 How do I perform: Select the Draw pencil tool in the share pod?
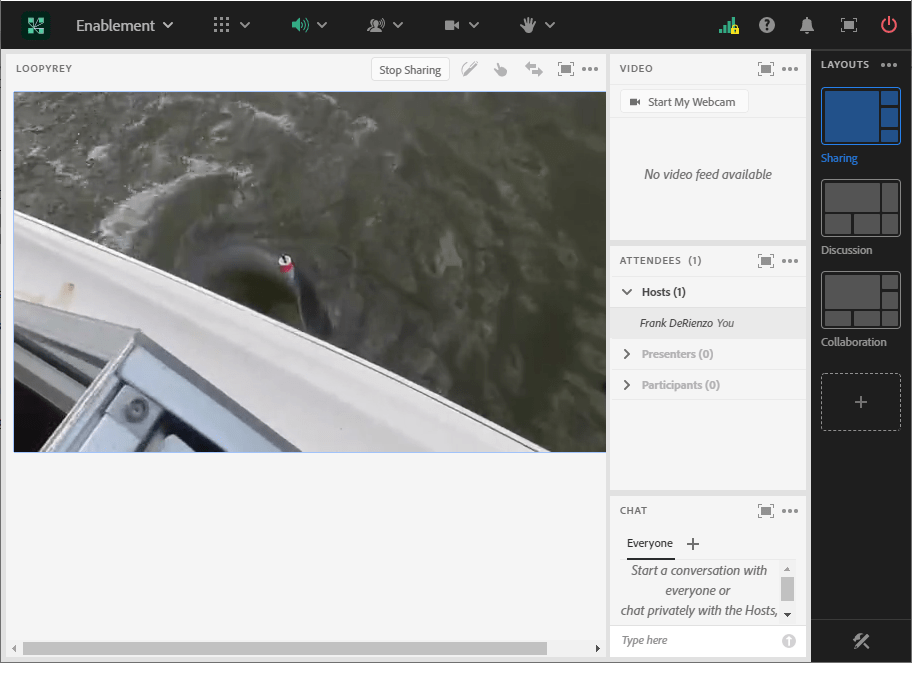[x=469, y=69]
